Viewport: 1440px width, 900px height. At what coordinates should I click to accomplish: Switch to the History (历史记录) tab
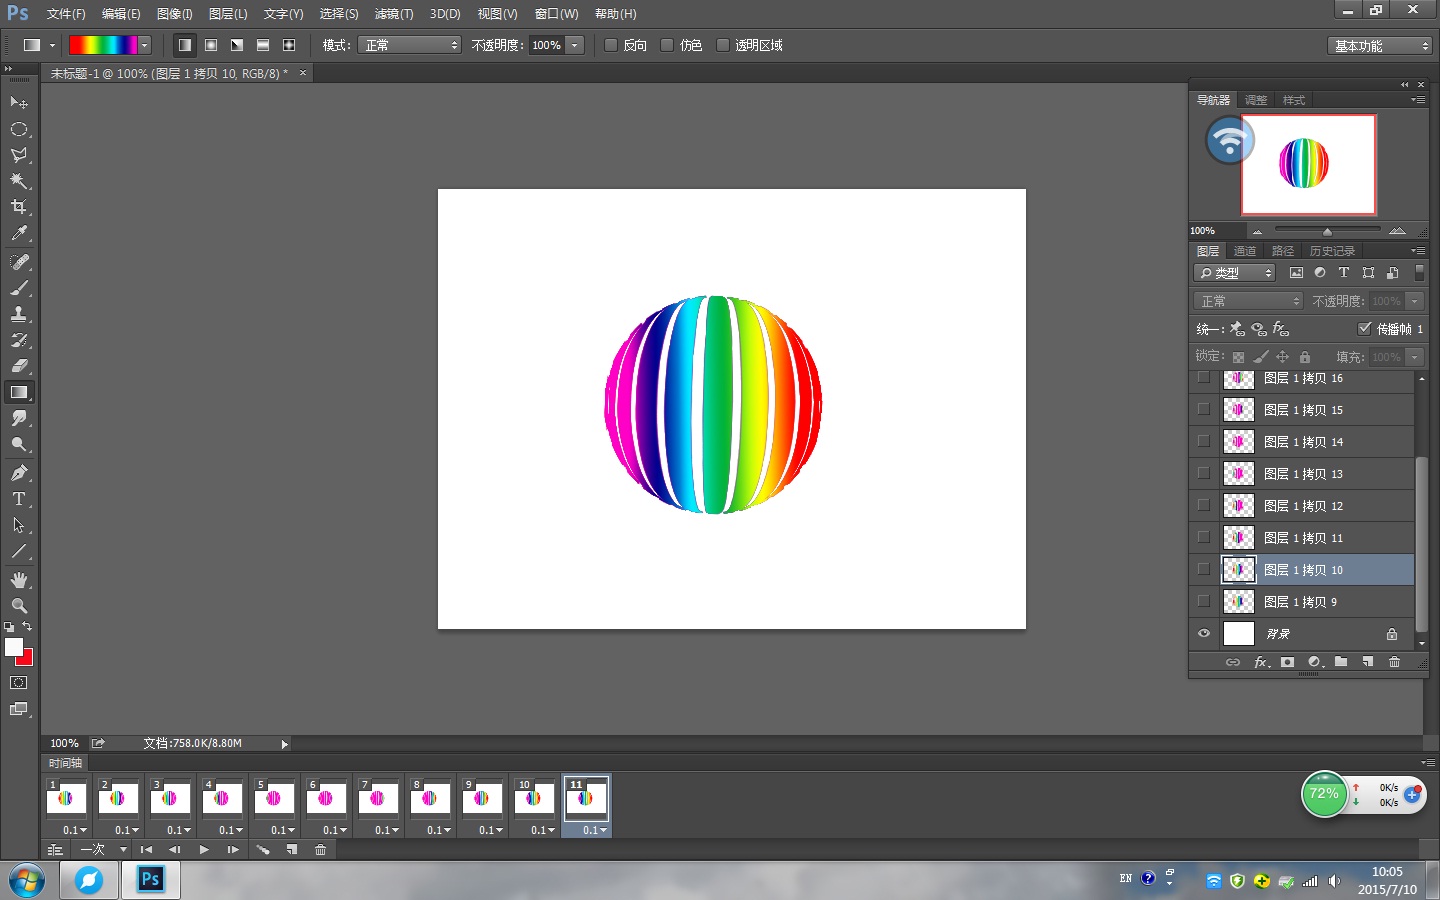pos(1332,251)
